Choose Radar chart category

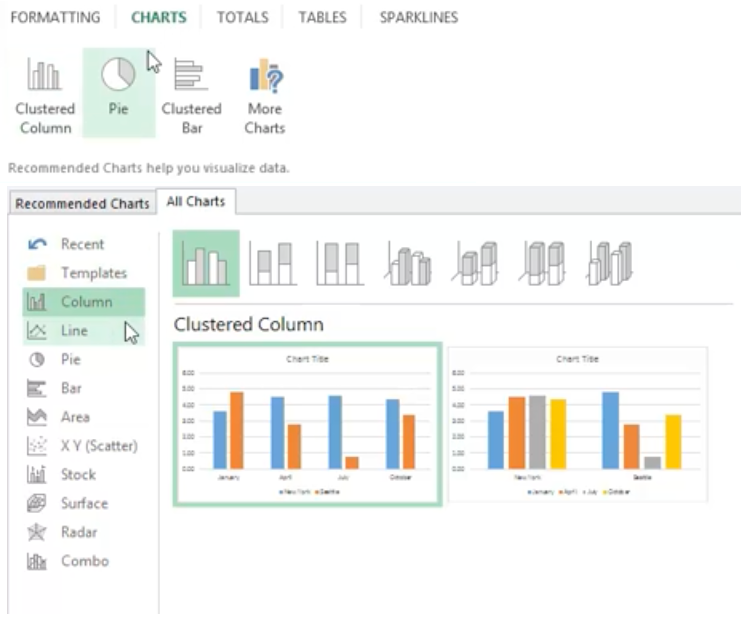(x=84, y=532)
